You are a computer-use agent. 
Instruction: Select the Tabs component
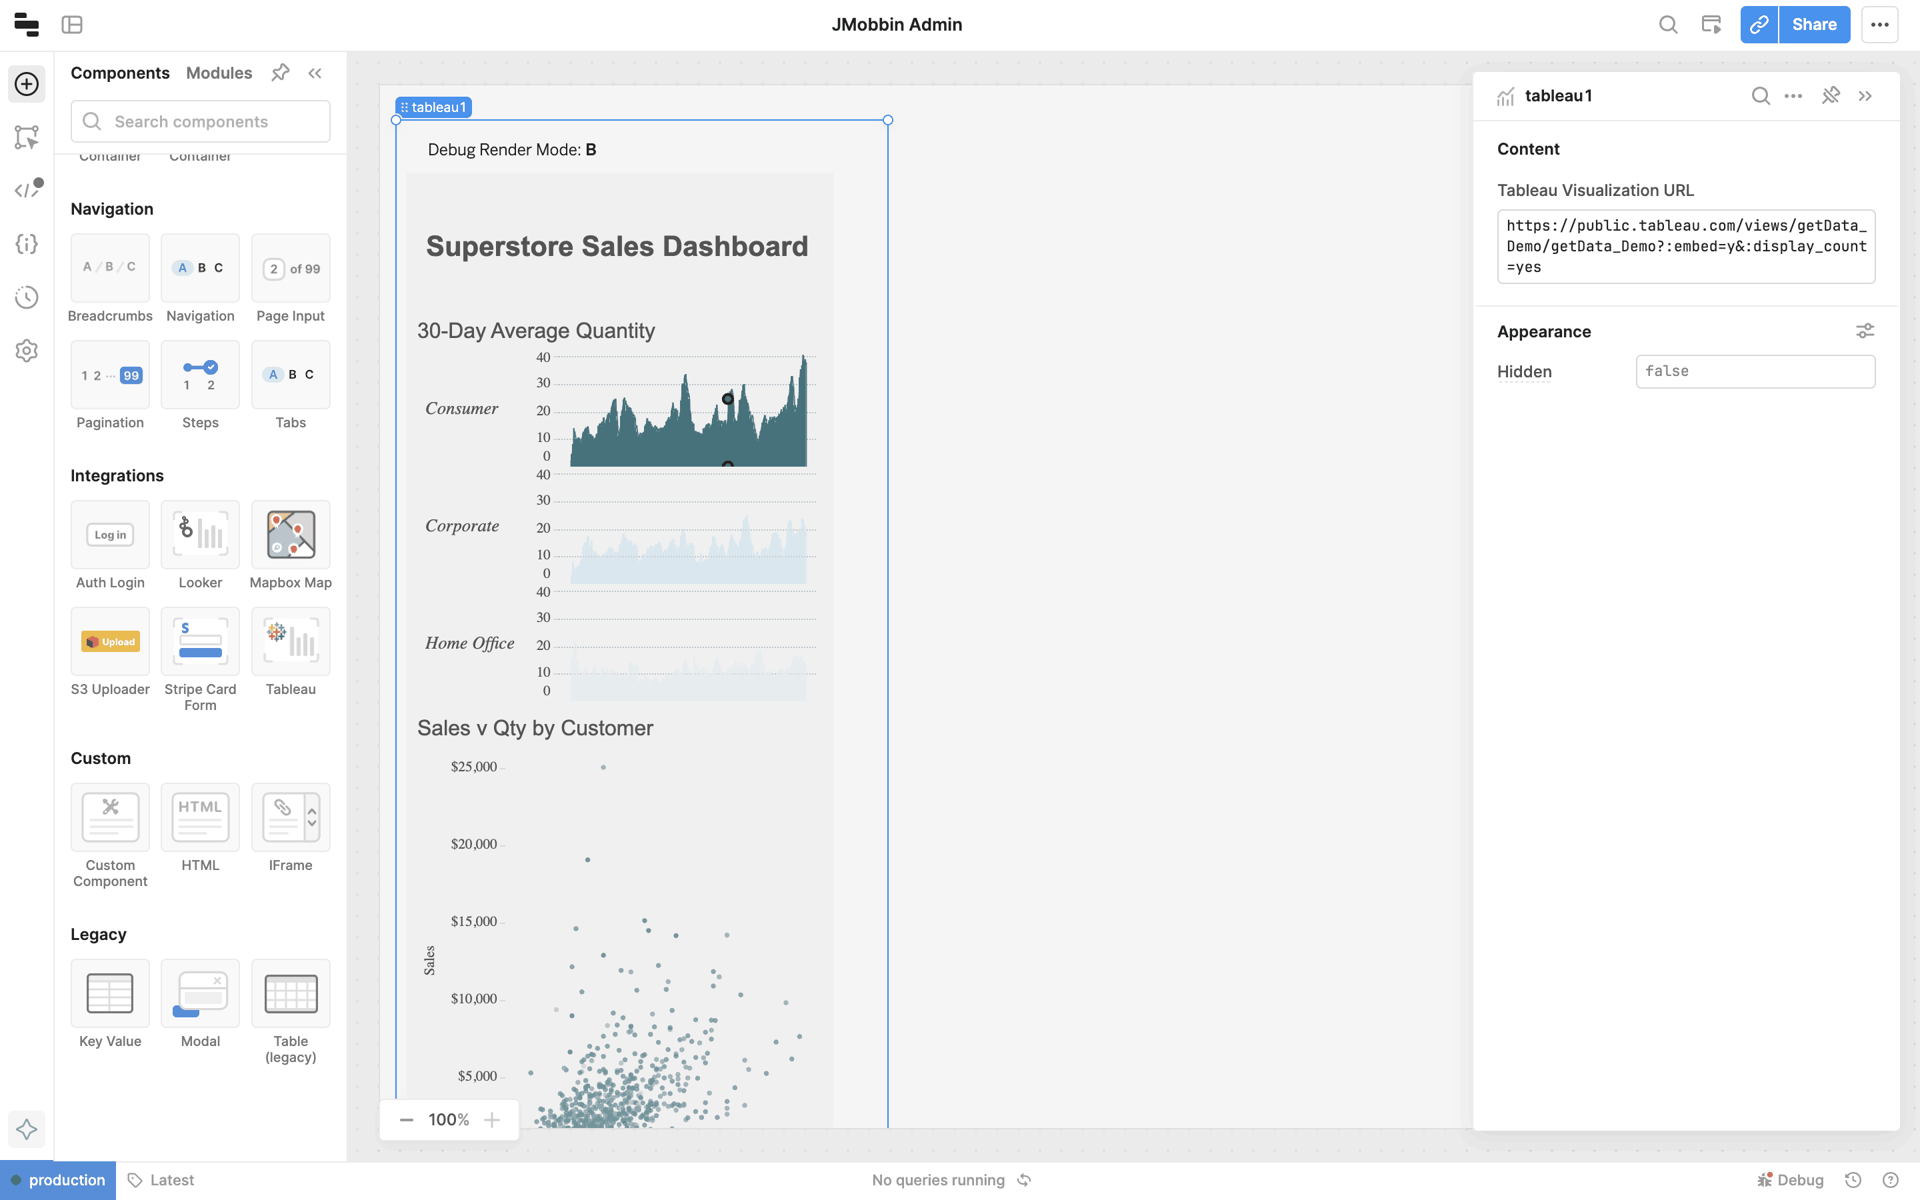tap(290, 385)
